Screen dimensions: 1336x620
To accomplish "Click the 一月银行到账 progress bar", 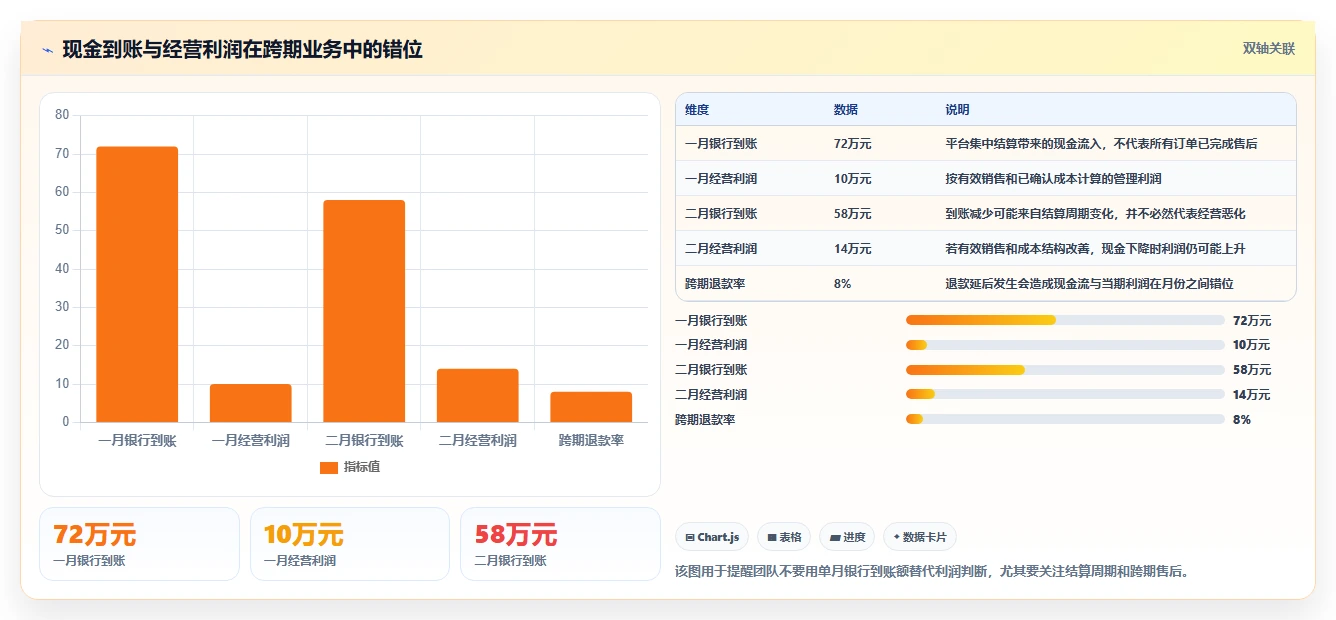I will 1065,320.
